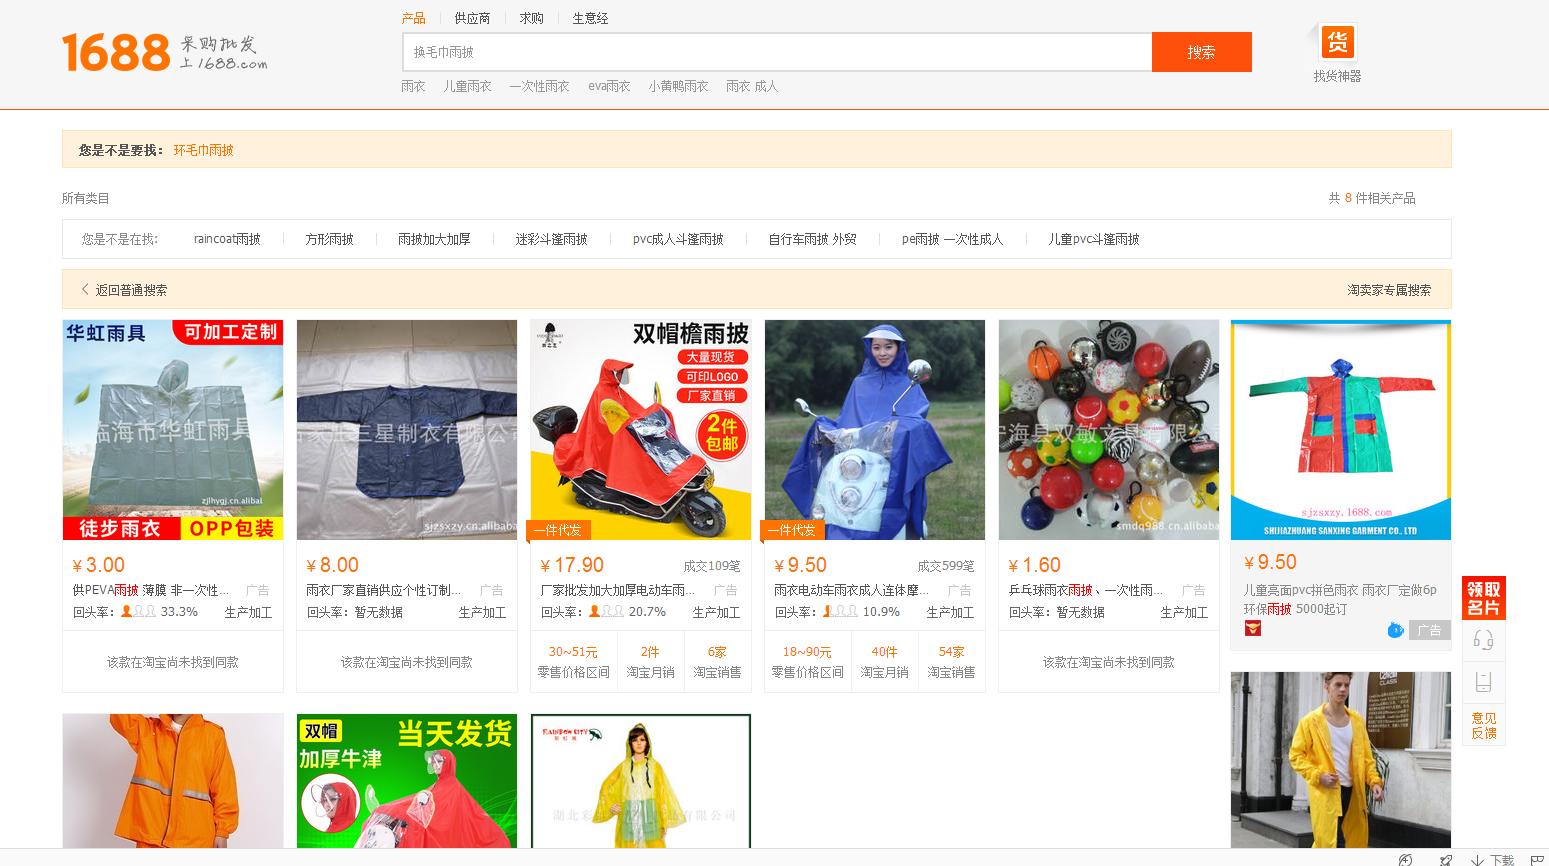Click the rocket icon in the bottom bar

[x=1445, y=860]
